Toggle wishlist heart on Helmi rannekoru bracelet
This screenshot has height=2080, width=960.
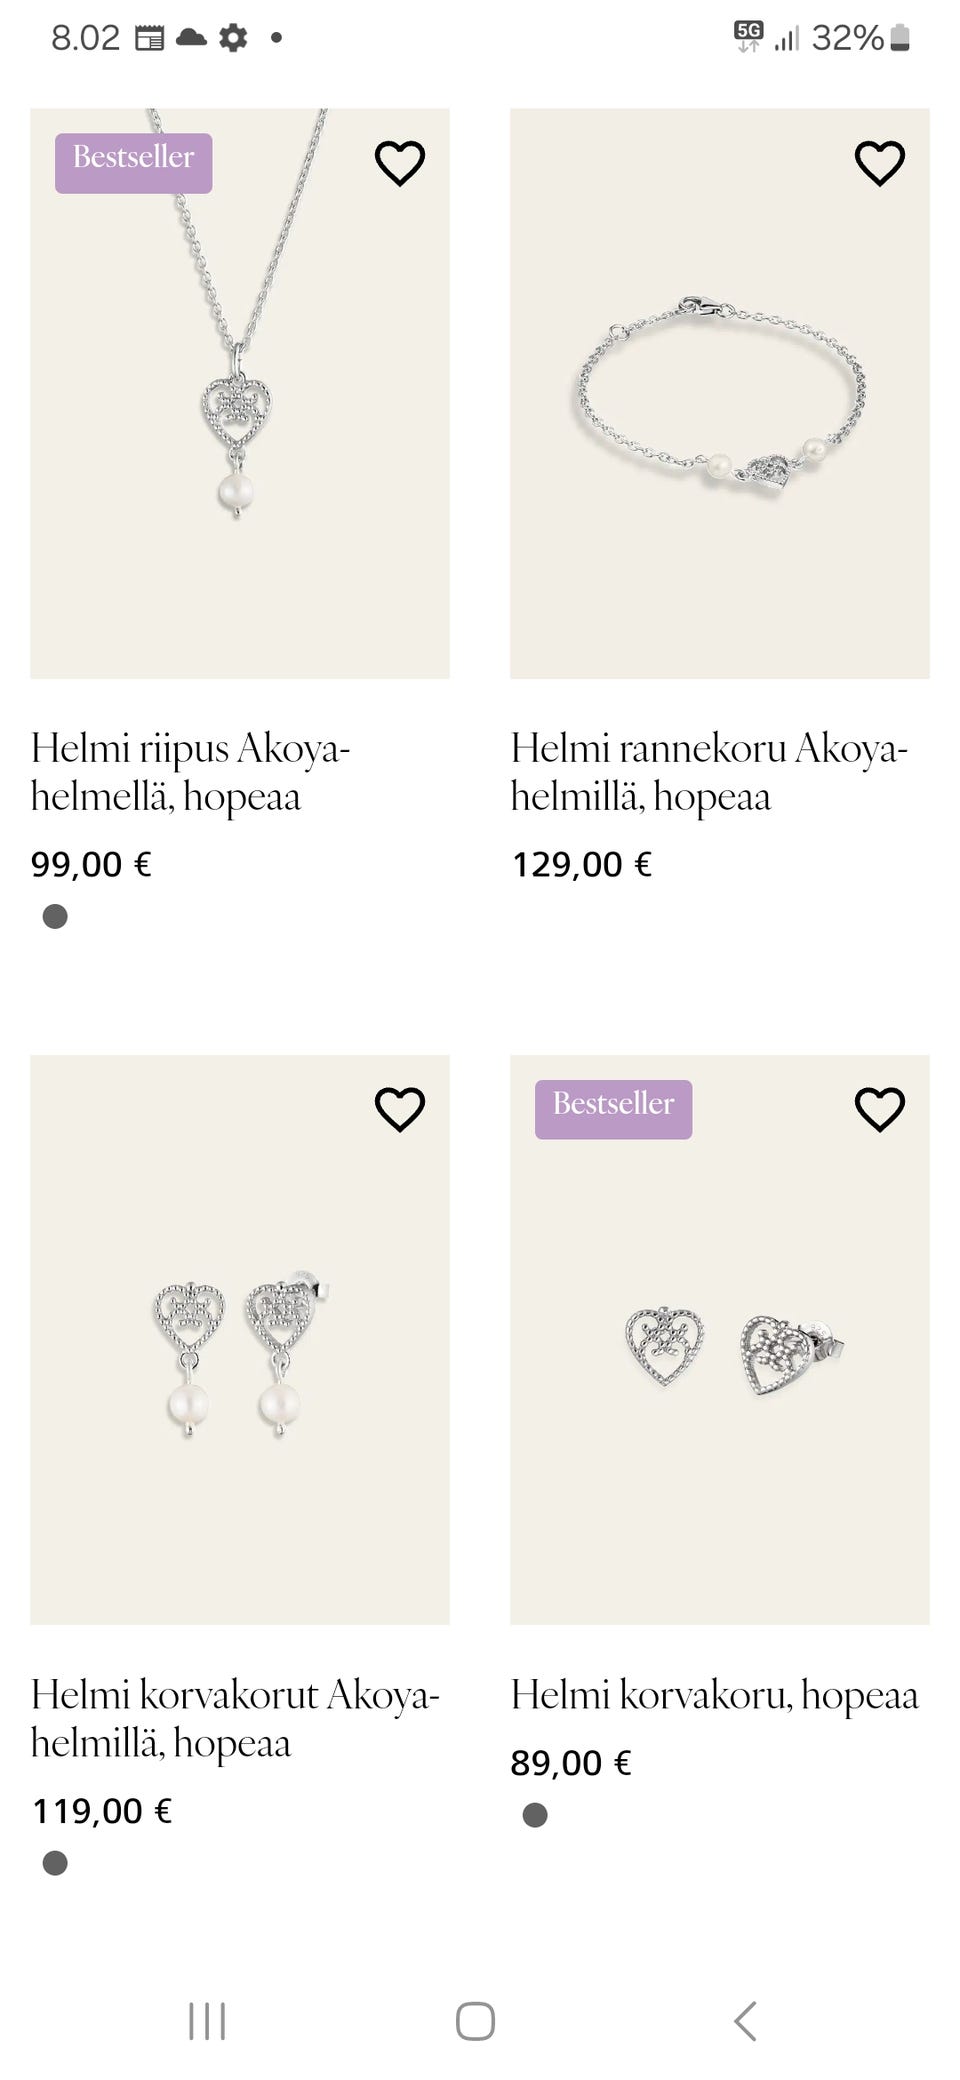pos(879,163)
